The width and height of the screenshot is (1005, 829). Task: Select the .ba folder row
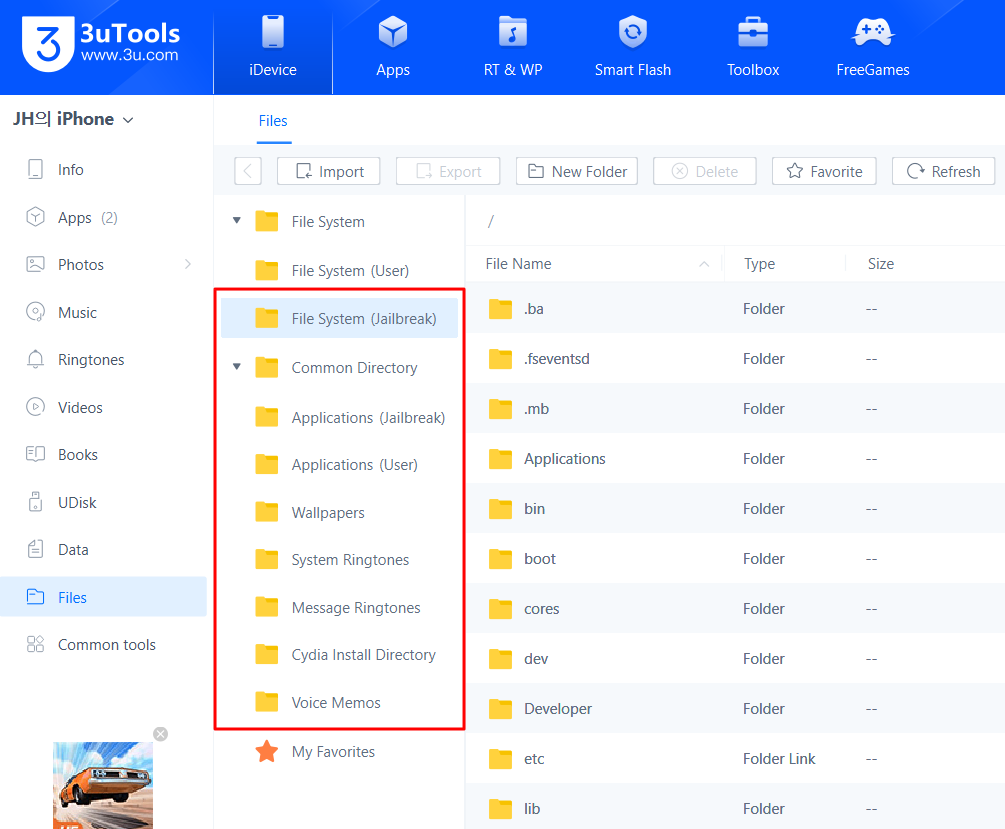point(735,308)
